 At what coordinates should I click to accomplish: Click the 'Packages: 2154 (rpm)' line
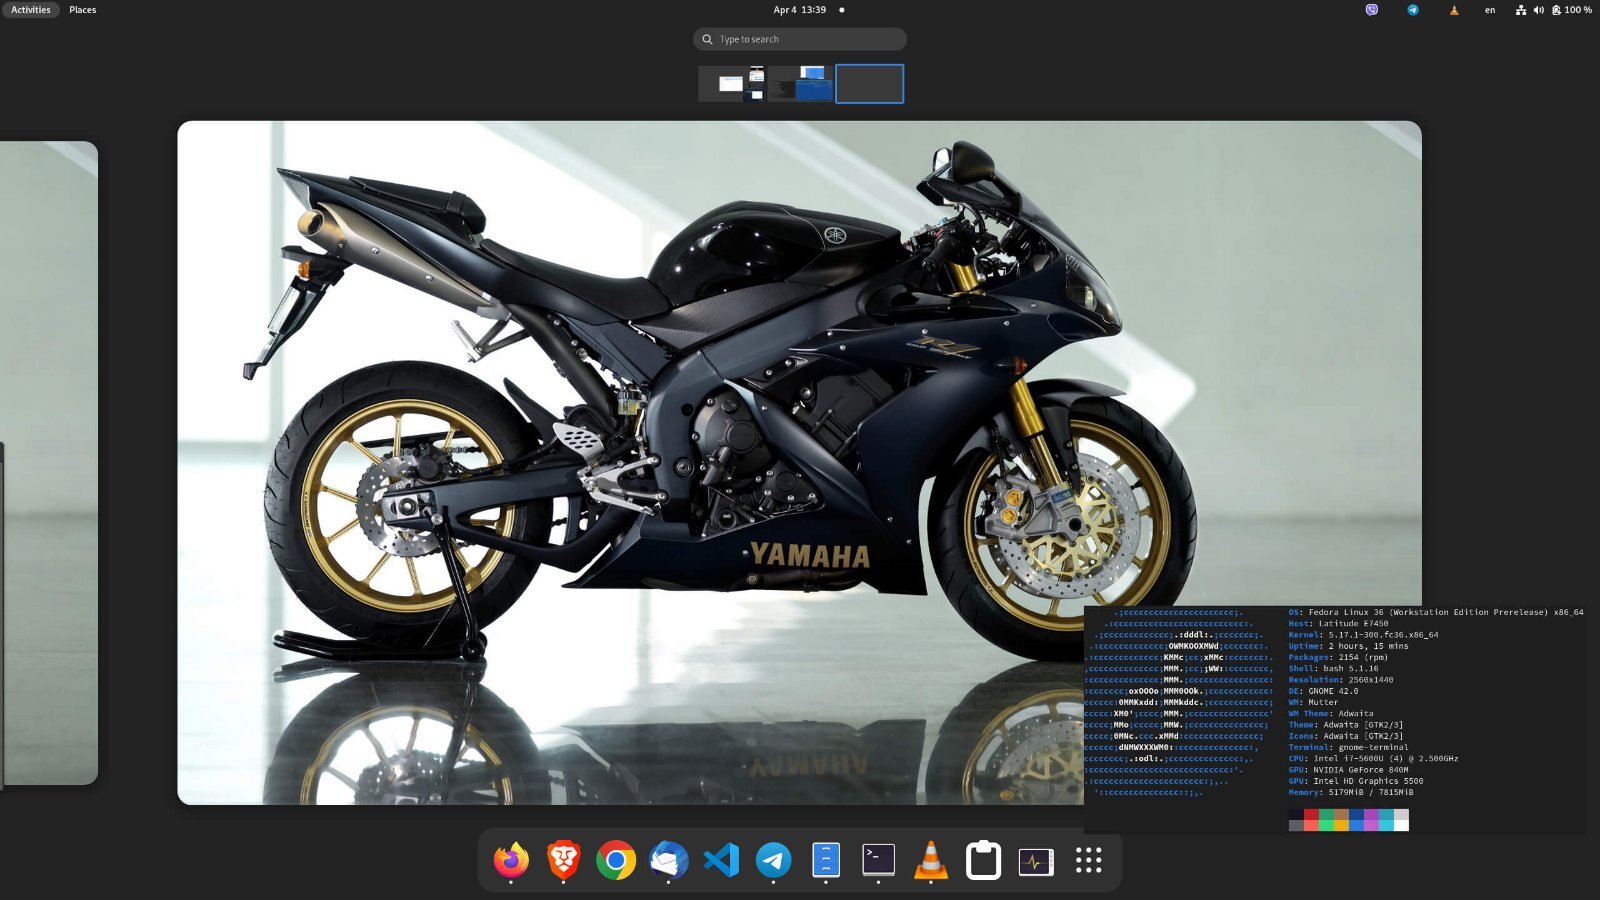pos(1338,657)
